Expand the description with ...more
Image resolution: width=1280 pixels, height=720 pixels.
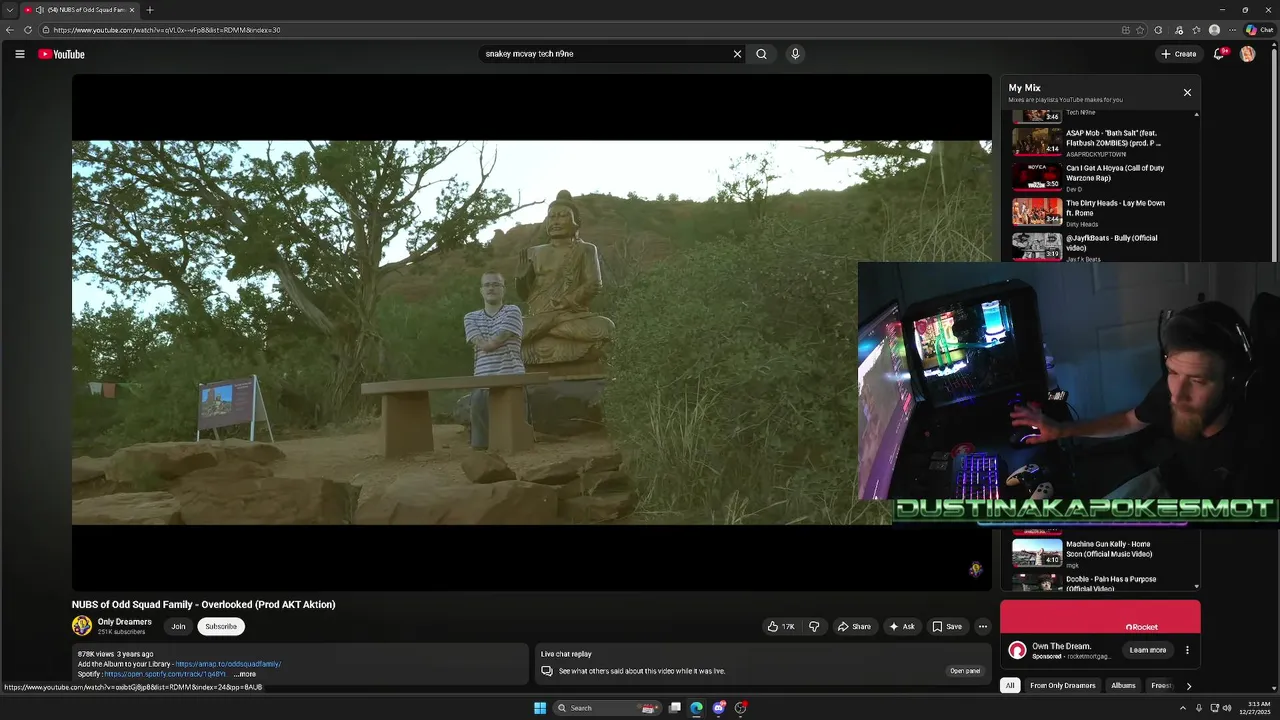pos(245,674)
